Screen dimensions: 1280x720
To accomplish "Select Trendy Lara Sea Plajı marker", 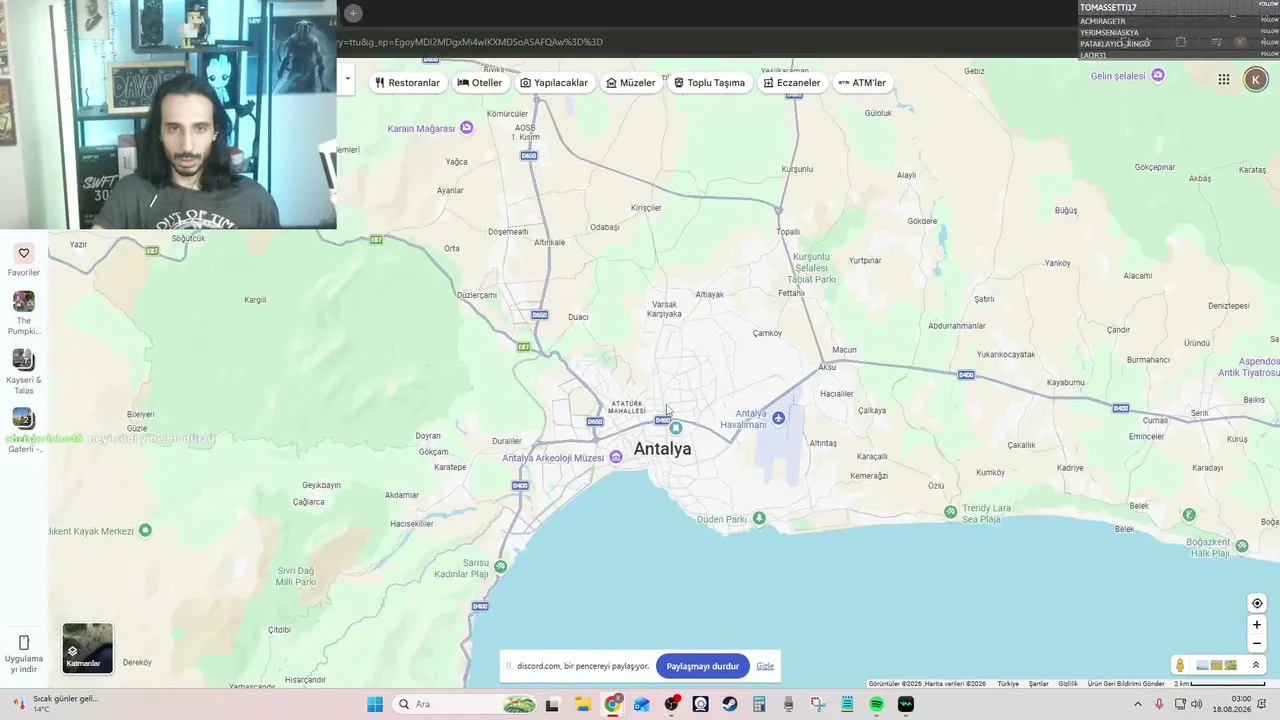I will point(950,512).
